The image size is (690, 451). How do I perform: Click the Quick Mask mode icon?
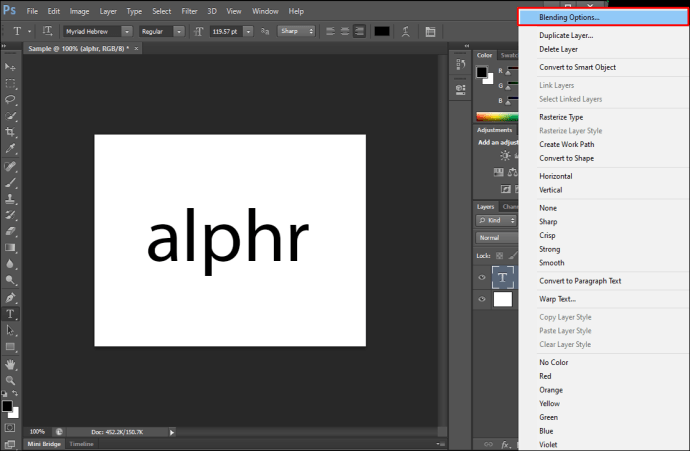click(10, 428)
